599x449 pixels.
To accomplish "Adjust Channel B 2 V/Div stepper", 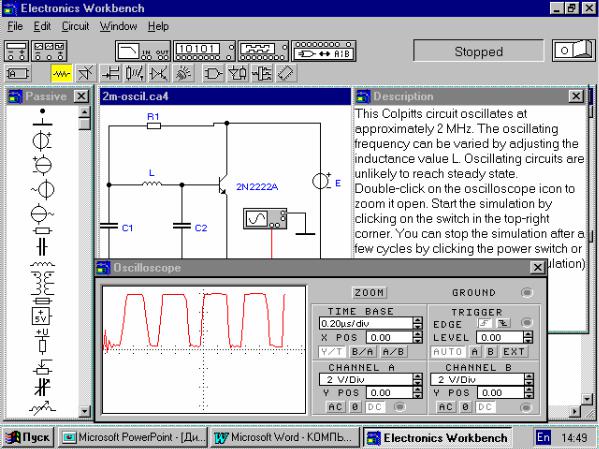I will 529,379.
